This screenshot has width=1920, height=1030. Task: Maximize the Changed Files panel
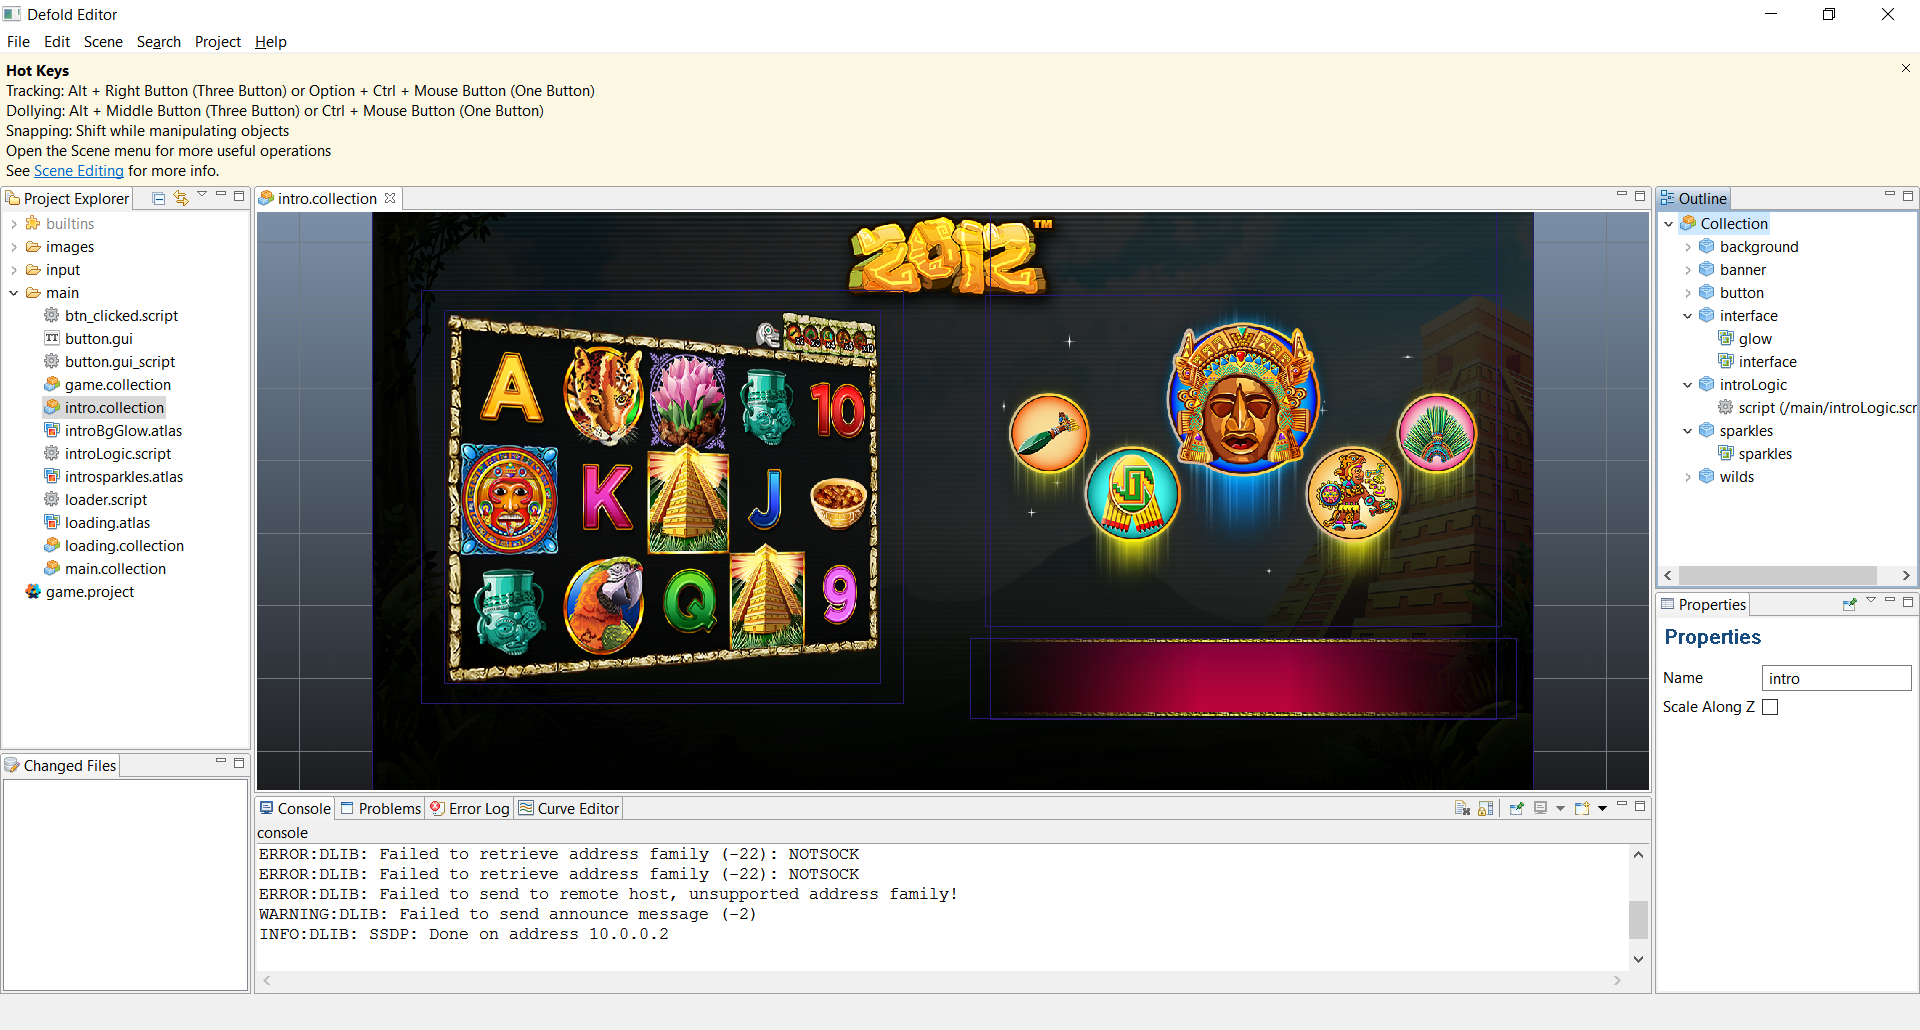239,763
